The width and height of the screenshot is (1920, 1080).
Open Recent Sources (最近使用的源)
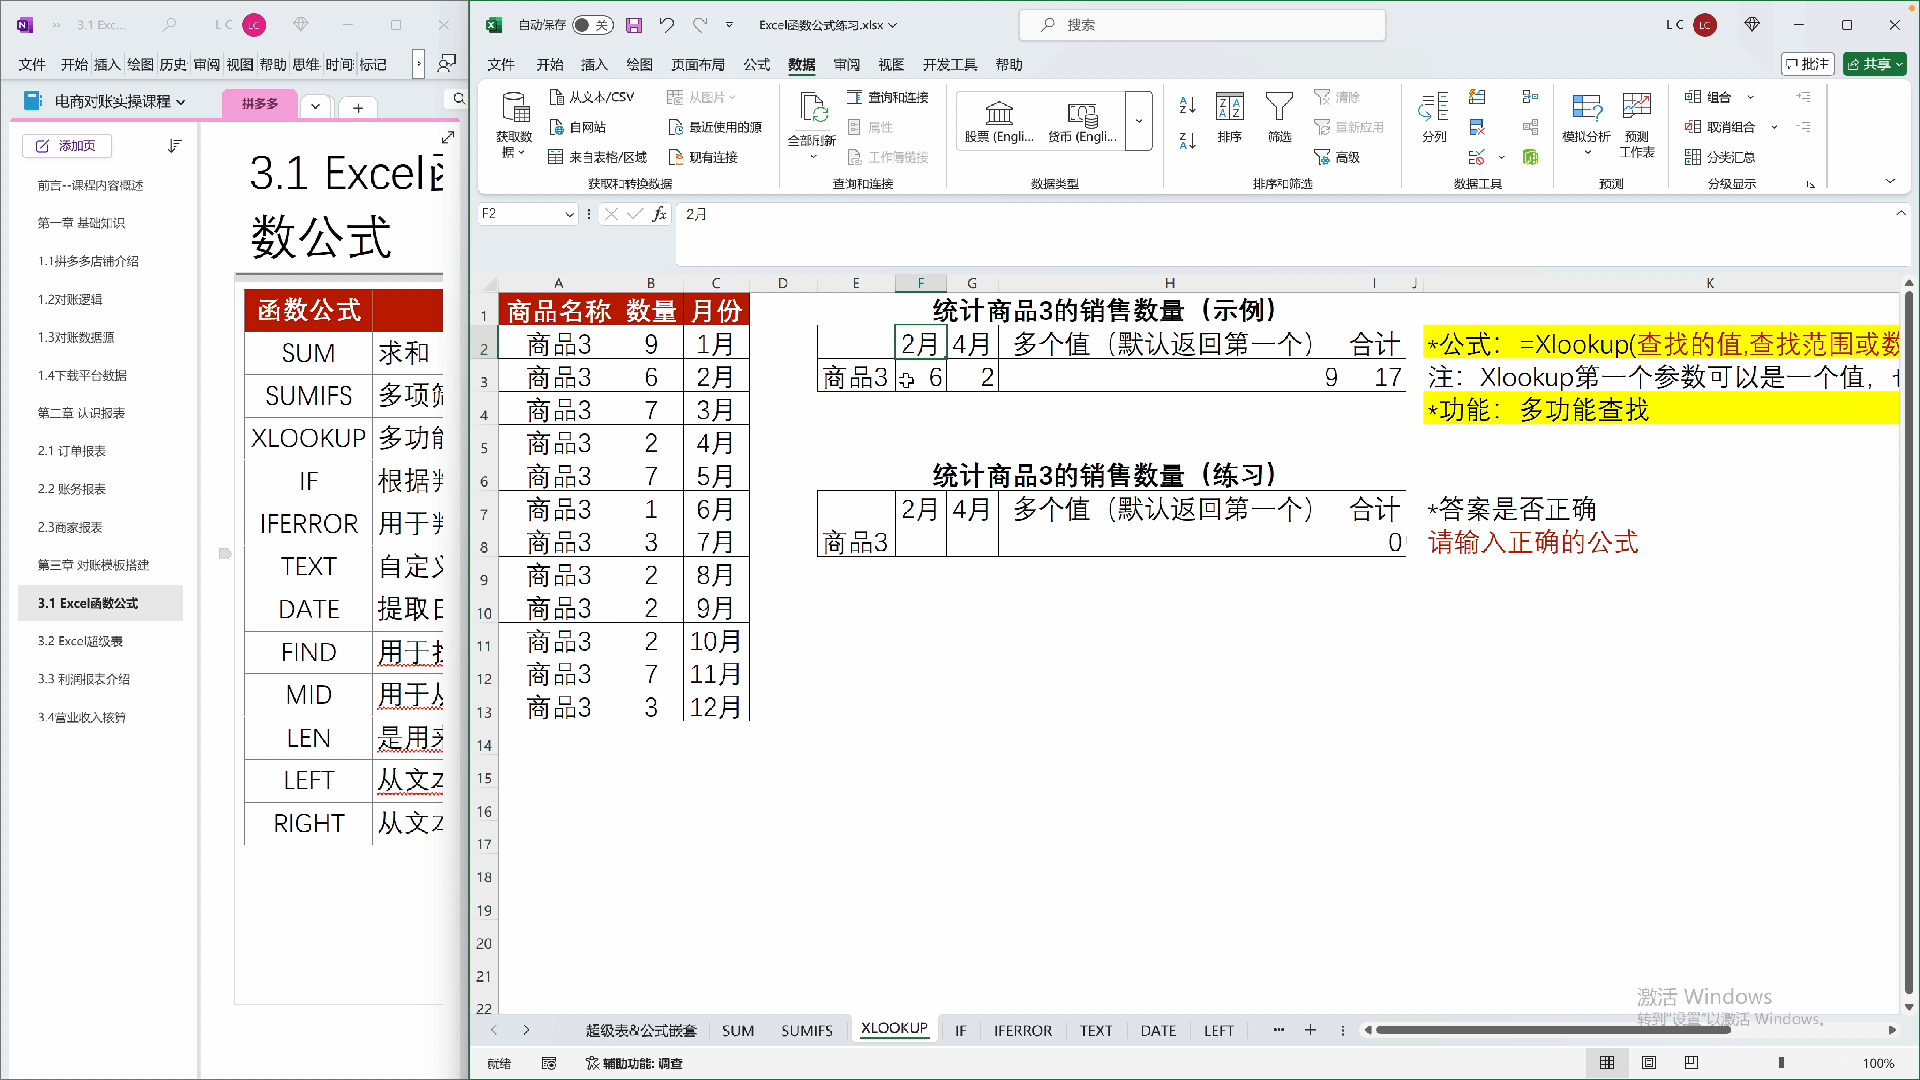[715, 127]
